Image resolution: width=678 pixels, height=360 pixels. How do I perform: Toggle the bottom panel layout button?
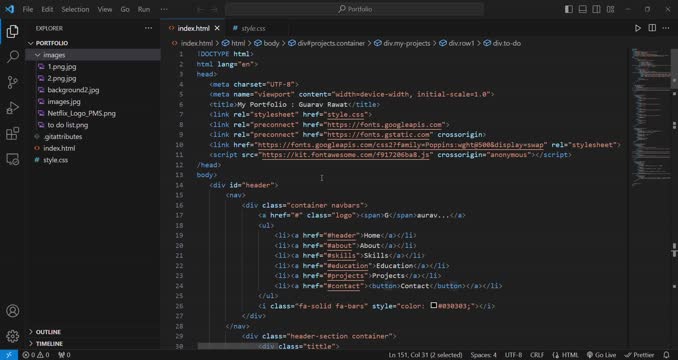(x=583, y=9)
